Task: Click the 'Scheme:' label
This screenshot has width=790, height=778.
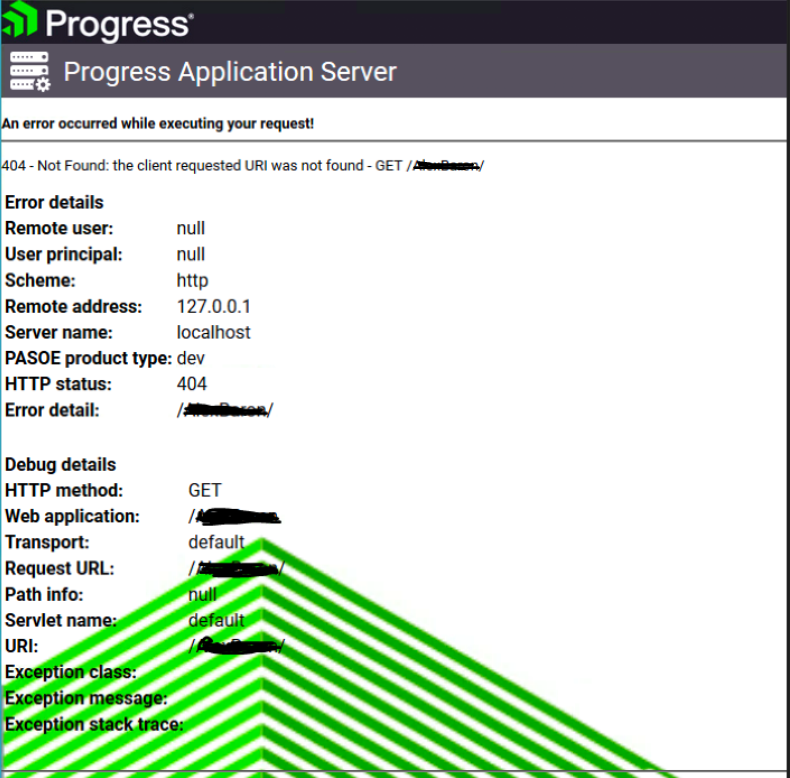Action: pos(40,281)
